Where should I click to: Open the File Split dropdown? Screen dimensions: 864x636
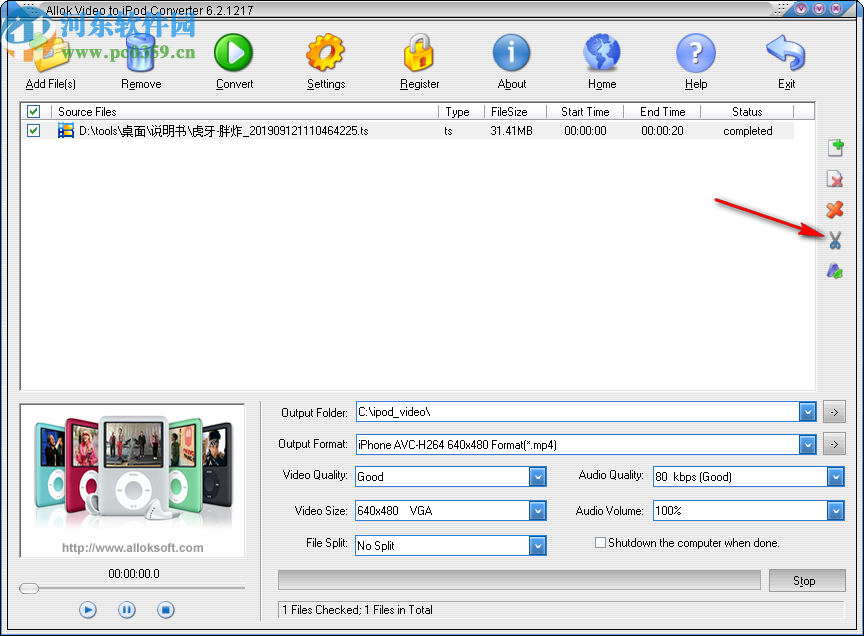(536, 545)
